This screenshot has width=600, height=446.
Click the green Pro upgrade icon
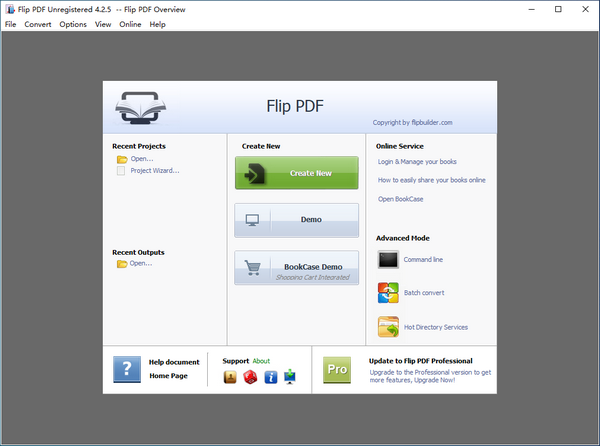click(337, 368)
